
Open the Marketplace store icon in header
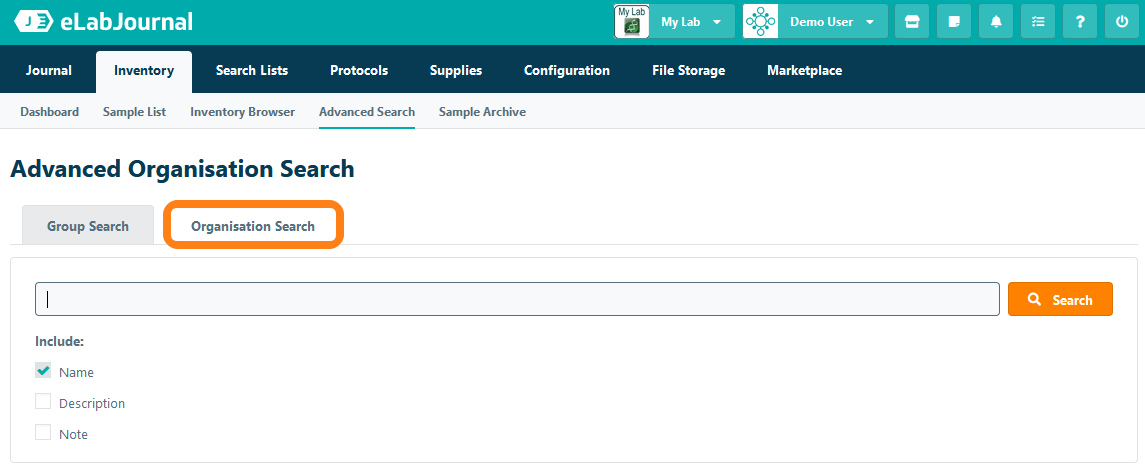(911, 22)
